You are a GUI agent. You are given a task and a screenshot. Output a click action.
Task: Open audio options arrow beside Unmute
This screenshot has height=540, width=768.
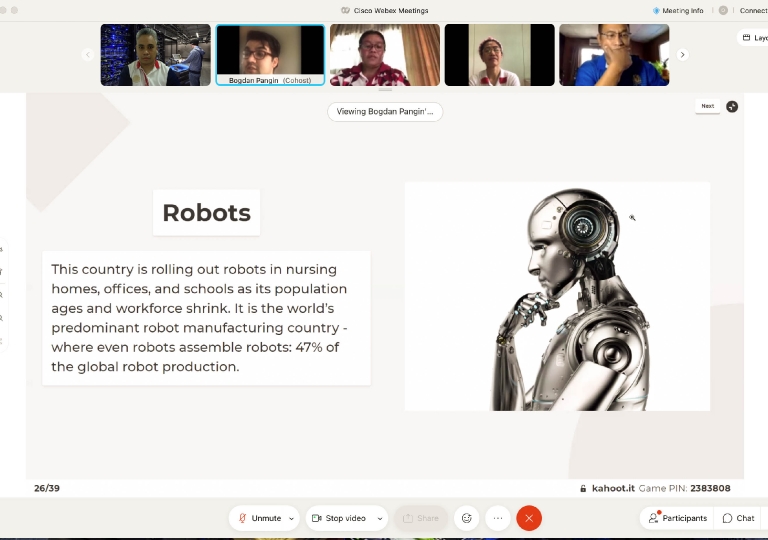pyautogui.click(x=291, y=518)
